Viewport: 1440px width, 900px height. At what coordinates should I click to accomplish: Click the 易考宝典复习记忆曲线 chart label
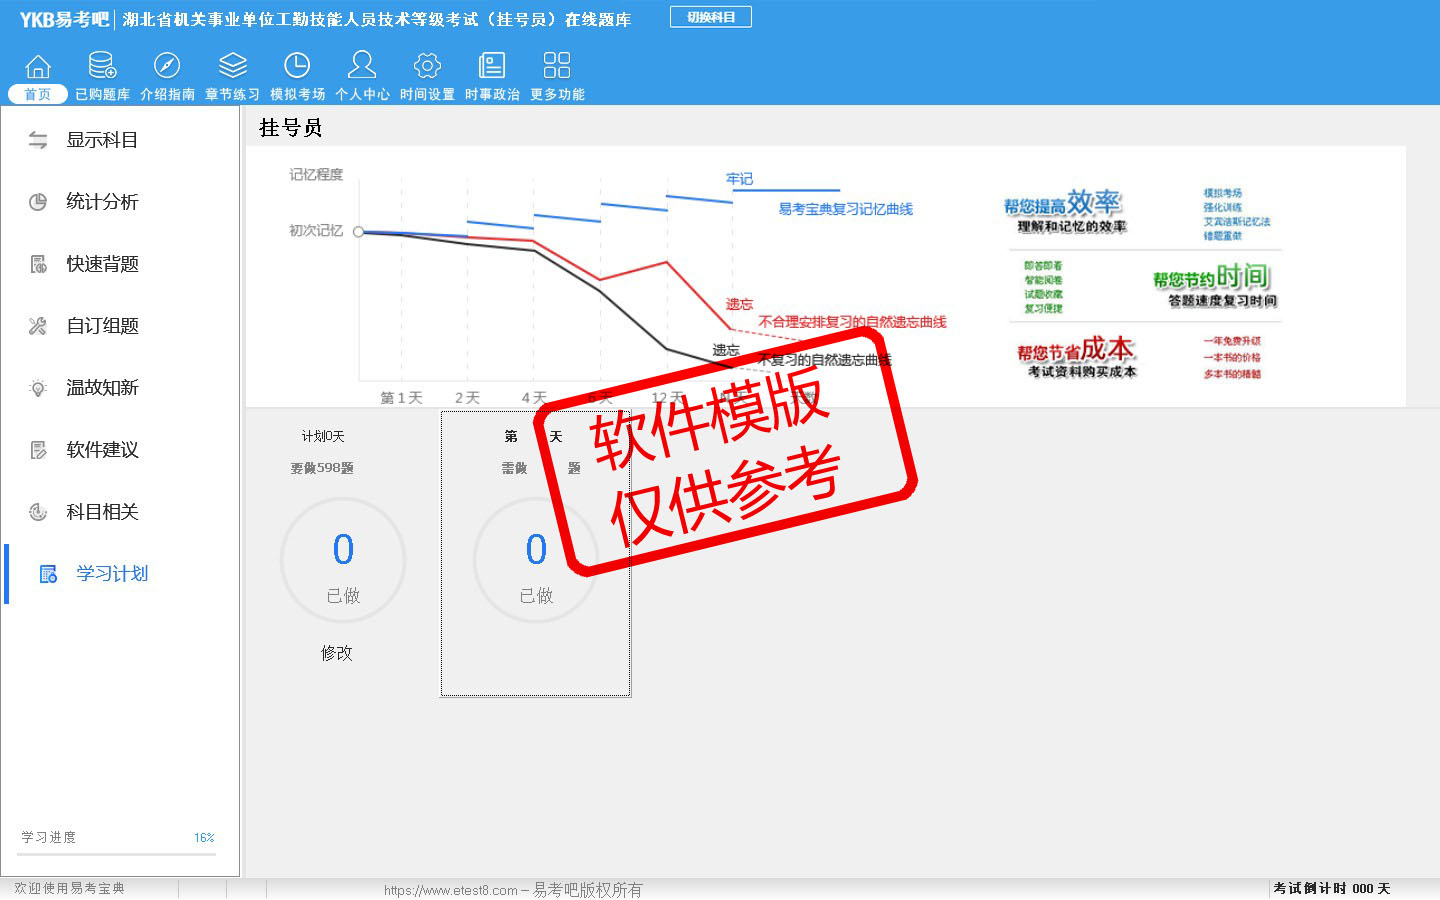846,209
